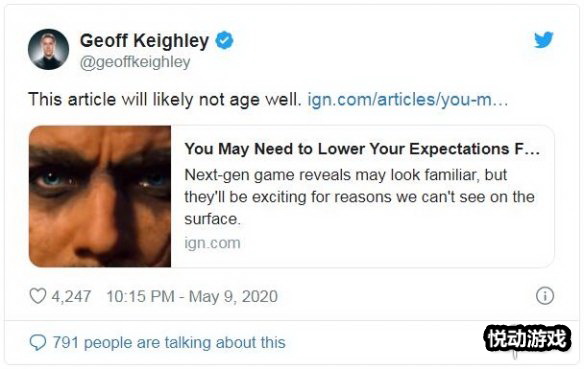
Task: Open the 10:15 PM - May 9, 2020 timestamp
Action: coord(192,296)
